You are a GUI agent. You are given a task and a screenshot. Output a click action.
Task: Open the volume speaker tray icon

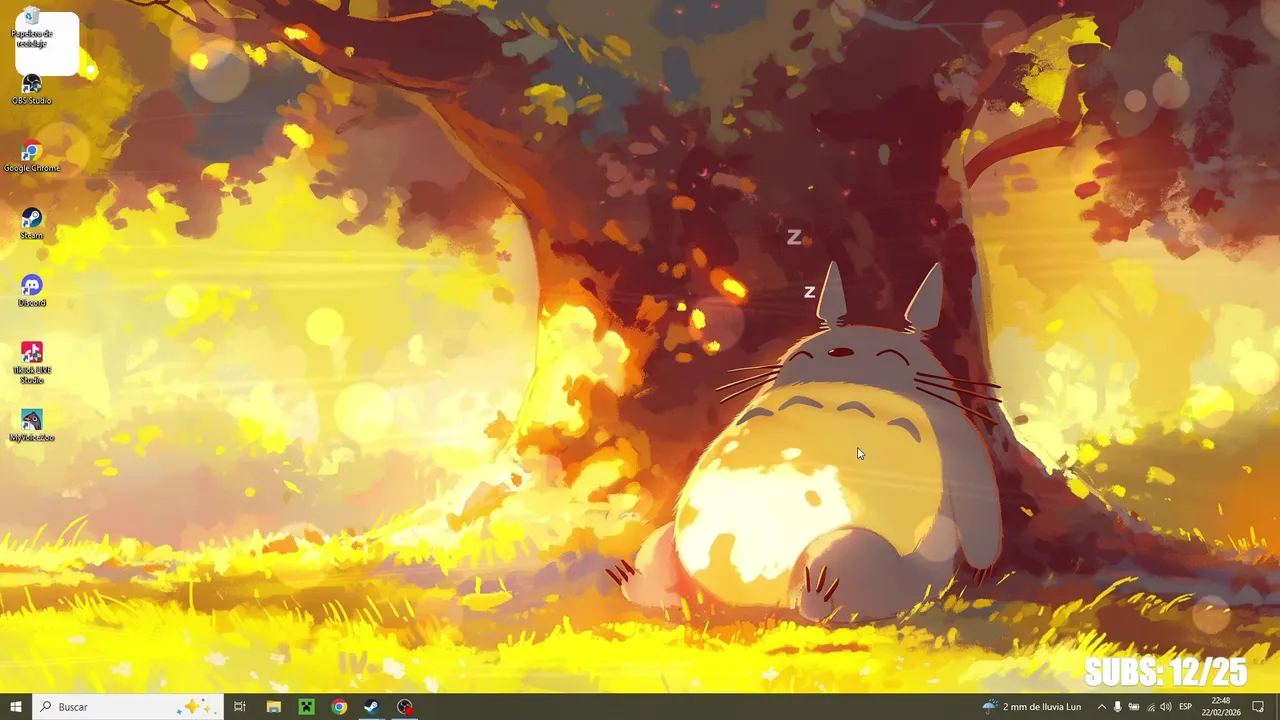point(1166,707)
